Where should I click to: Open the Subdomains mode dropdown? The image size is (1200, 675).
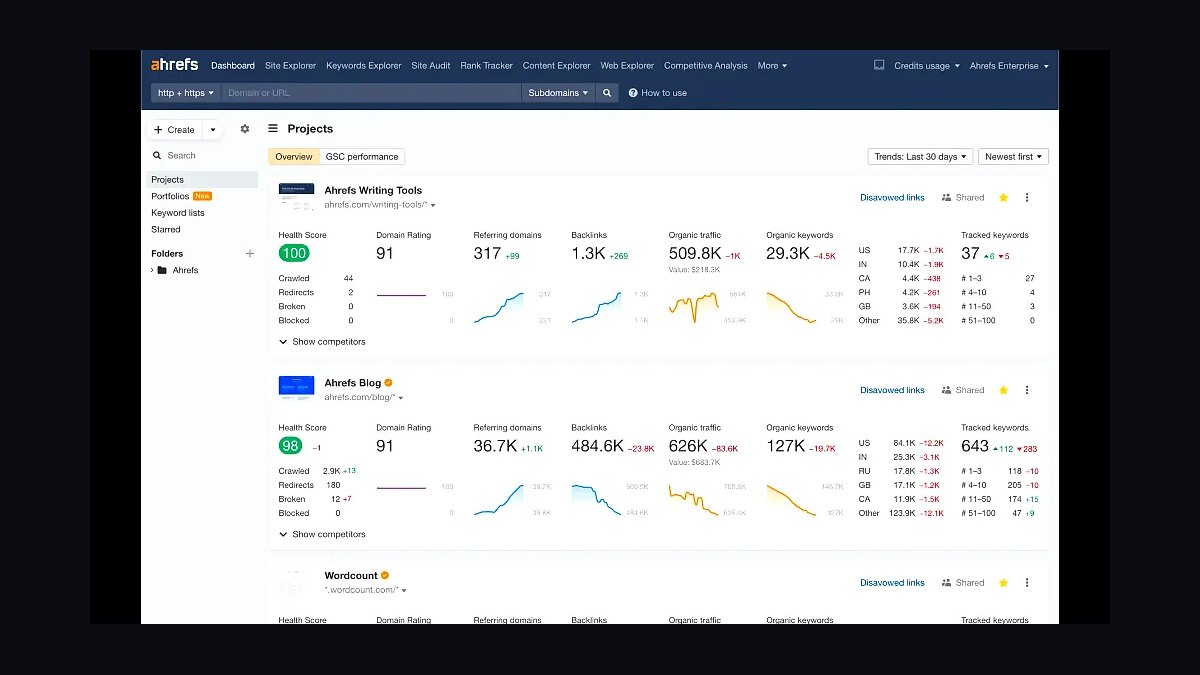(x=558, y=93)
